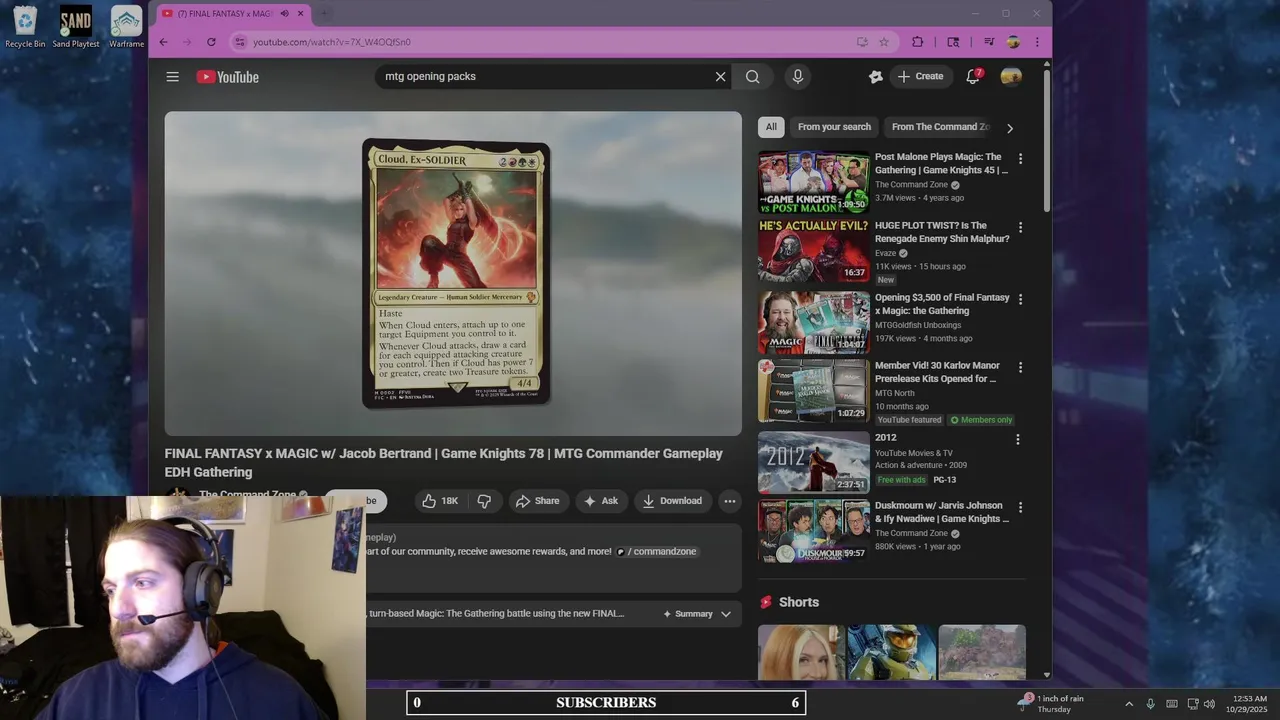Open a new browser tab
This screenshot has width=1280, height=720.
325,13
